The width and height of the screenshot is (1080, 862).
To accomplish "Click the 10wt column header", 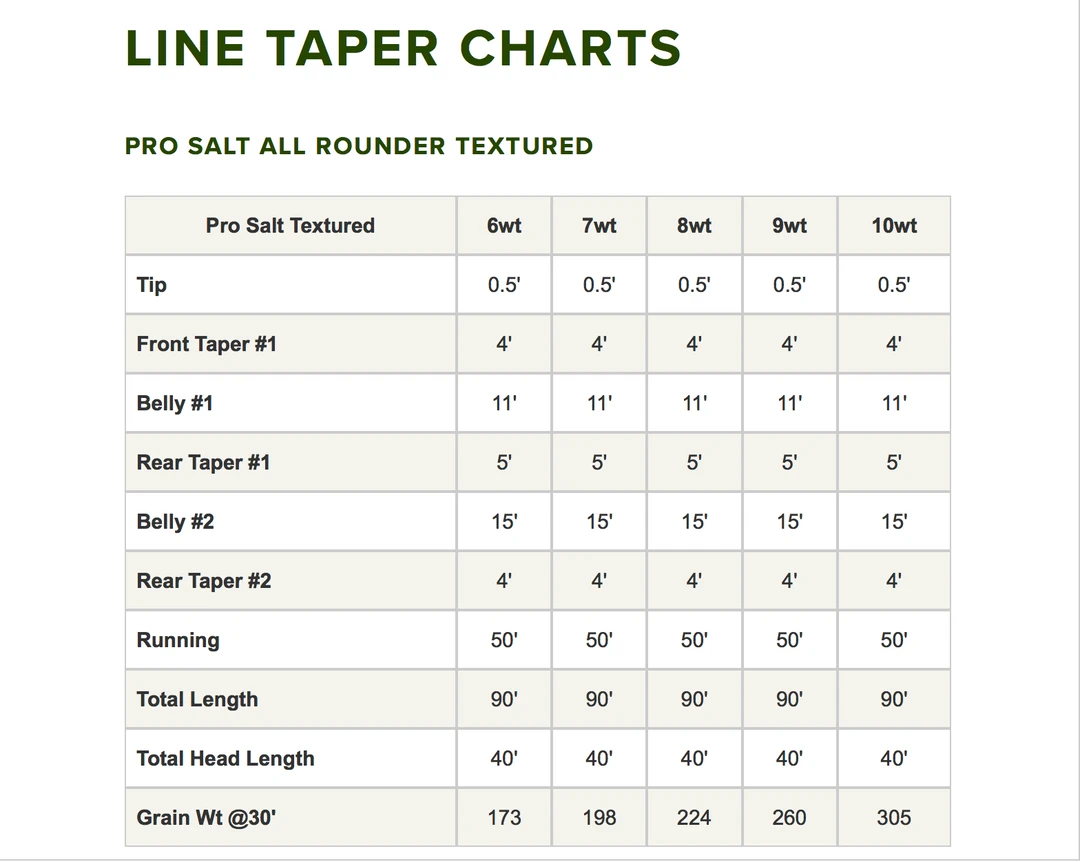I will [x=893, y=226].
